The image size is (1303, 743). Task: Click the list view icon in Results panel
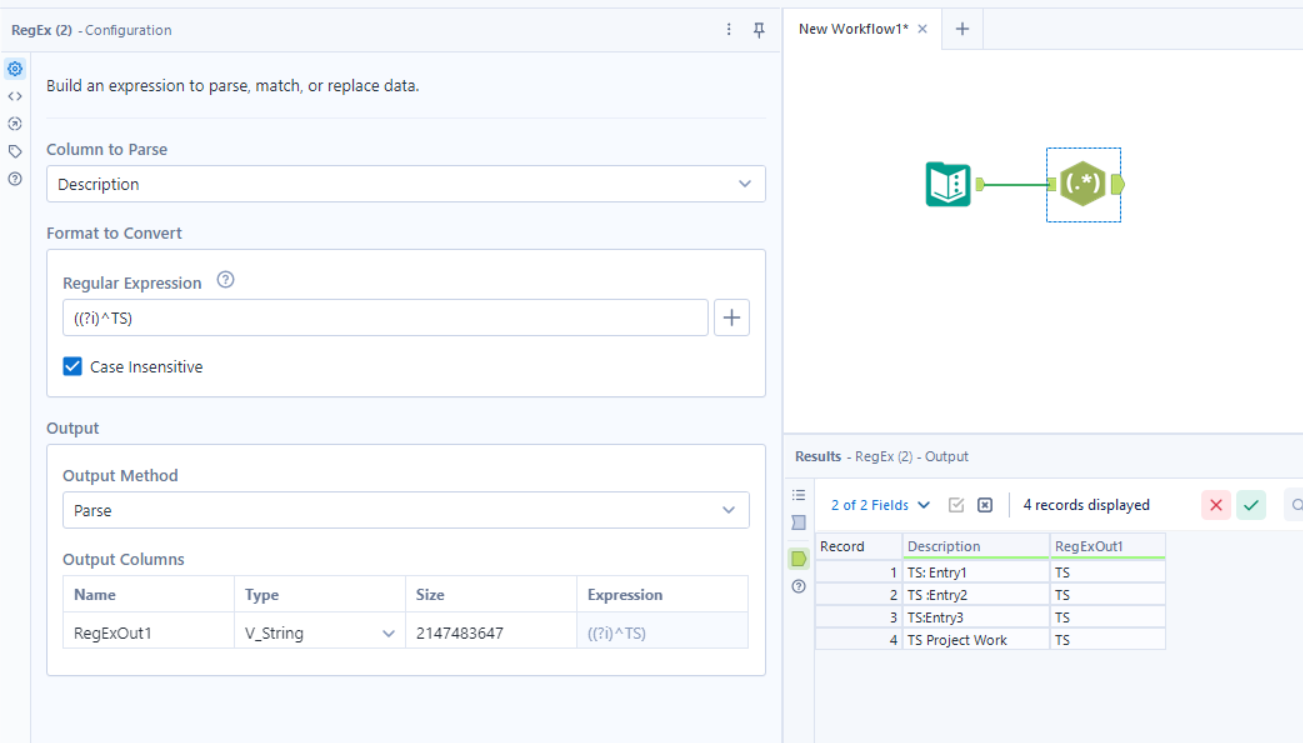tap(798, 494)
